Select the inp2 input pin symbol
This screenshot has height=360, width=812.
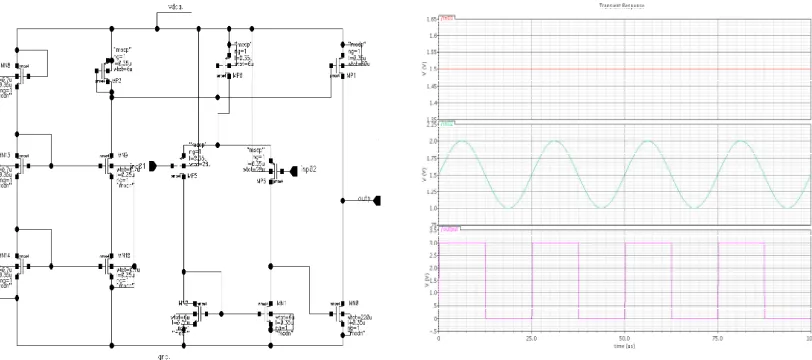[x=294, y=170]
